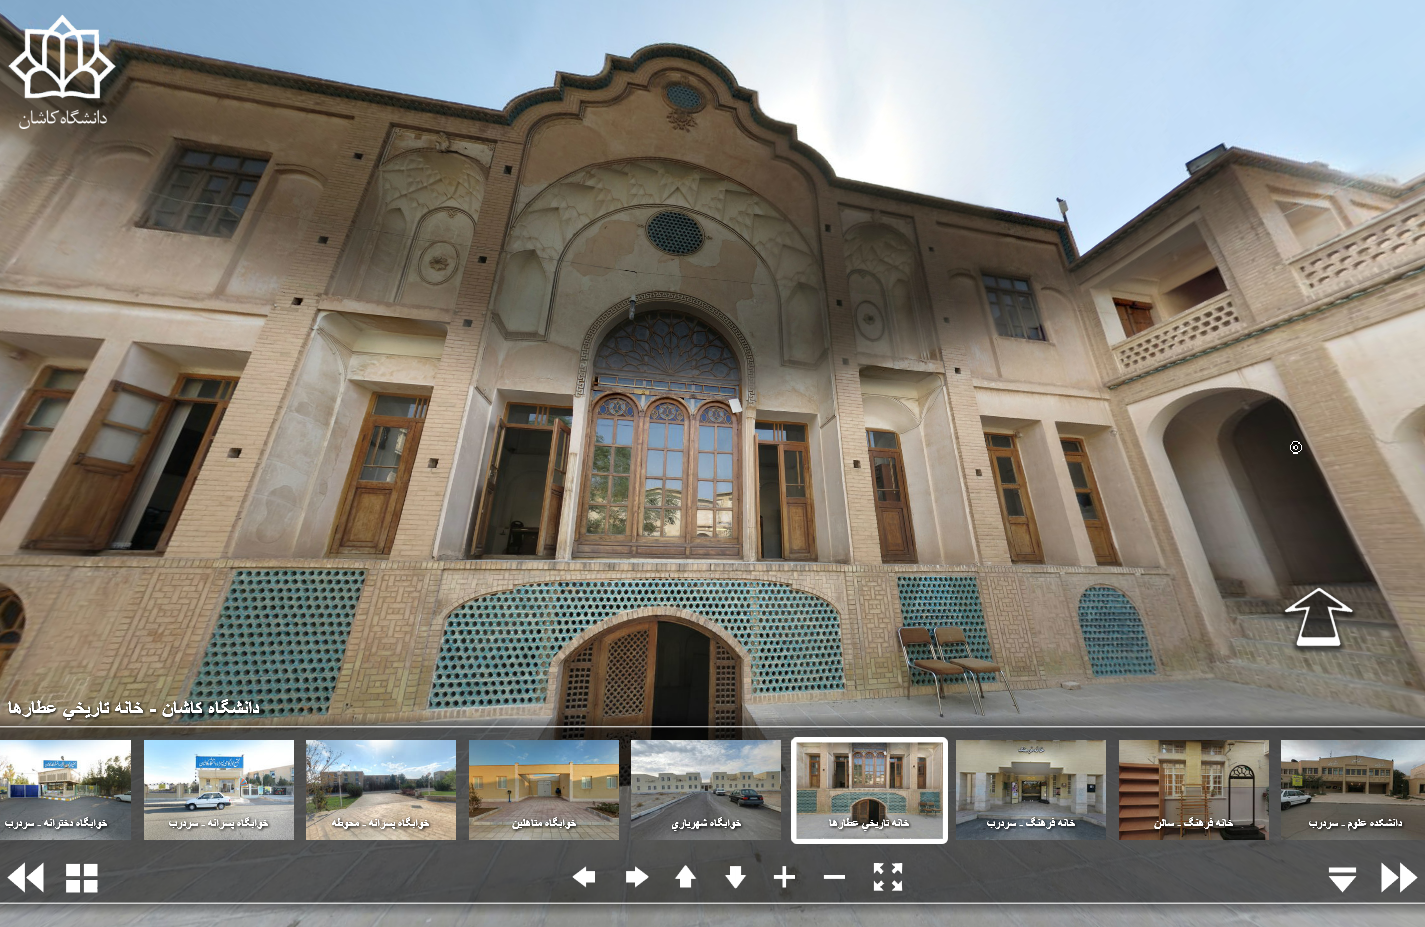Pan the panorama left with the left arrow

point(584,877)
